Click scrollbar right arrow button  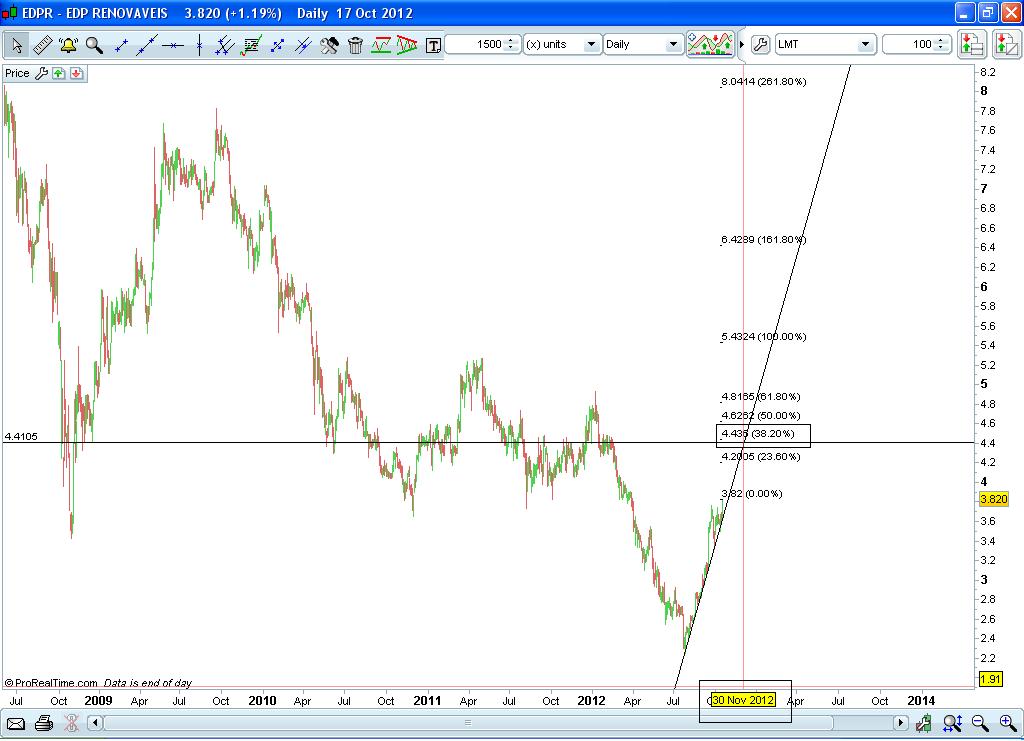click(901, 723)
